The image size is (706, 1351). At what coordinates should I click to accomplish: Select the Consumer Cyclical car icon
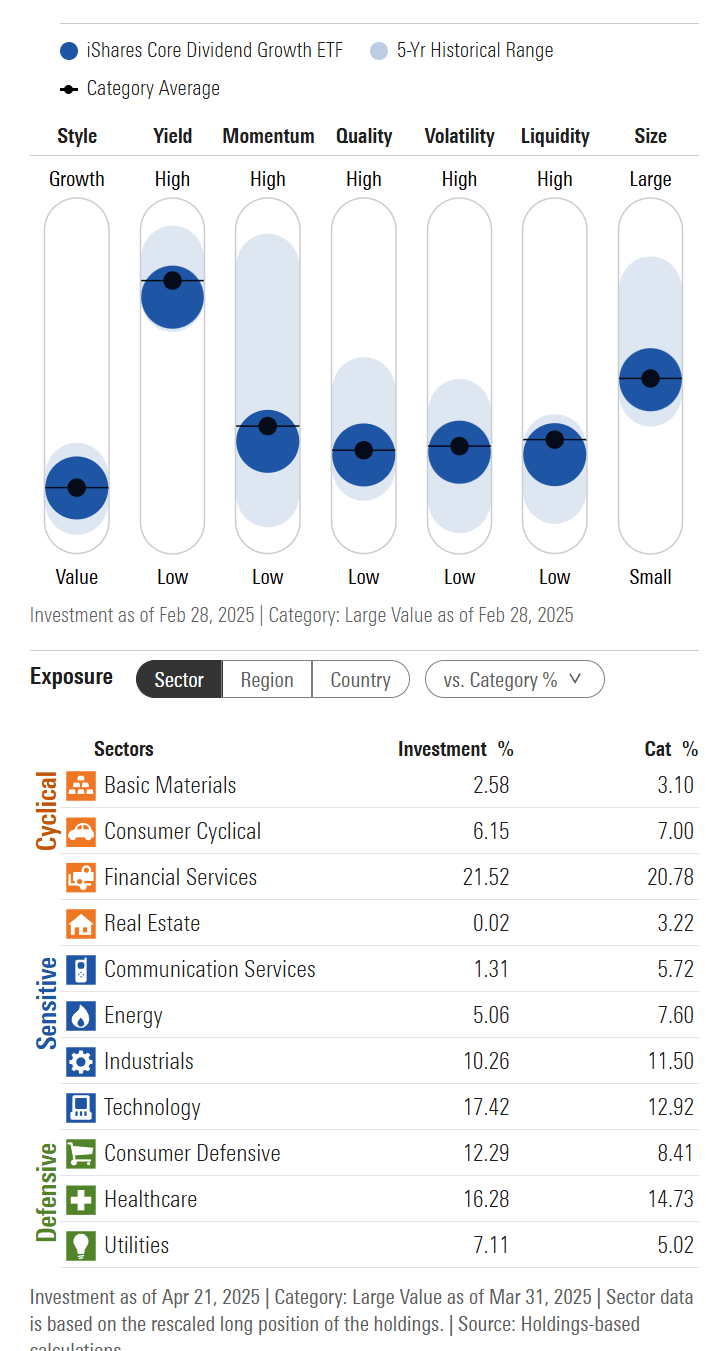point(80,831)
